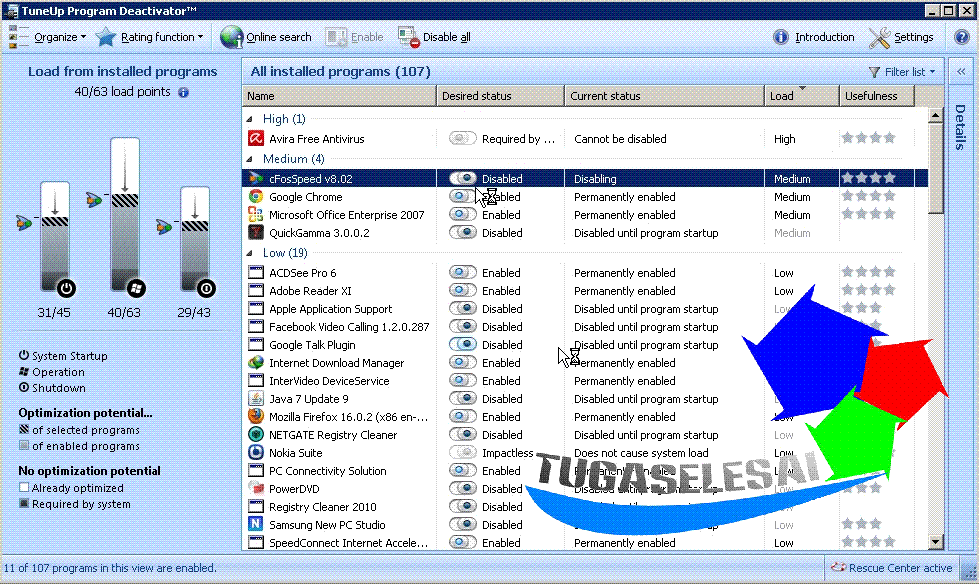Collapse the Medium (4) group
Viewport: 979px width, 585px height.
click(x=250, y=159)
